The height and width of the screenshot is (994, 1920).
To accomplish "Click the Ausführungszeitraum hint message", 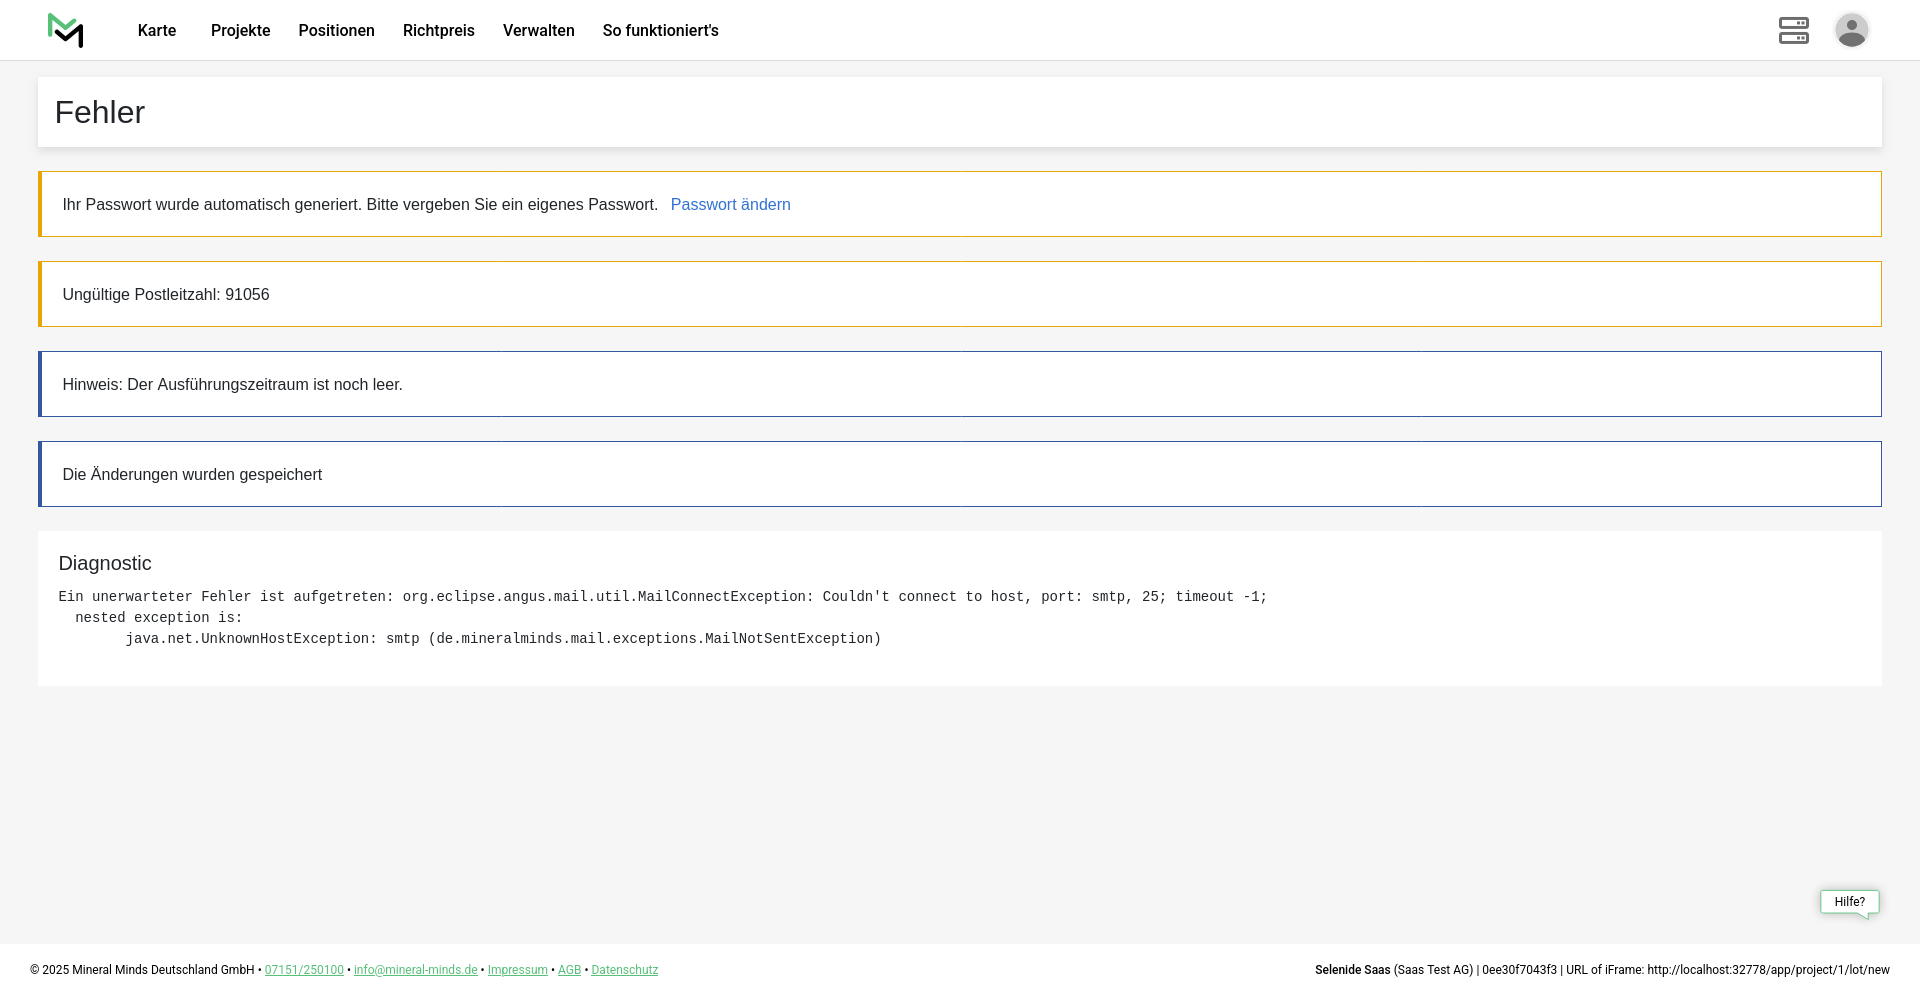I will (232, 385).
